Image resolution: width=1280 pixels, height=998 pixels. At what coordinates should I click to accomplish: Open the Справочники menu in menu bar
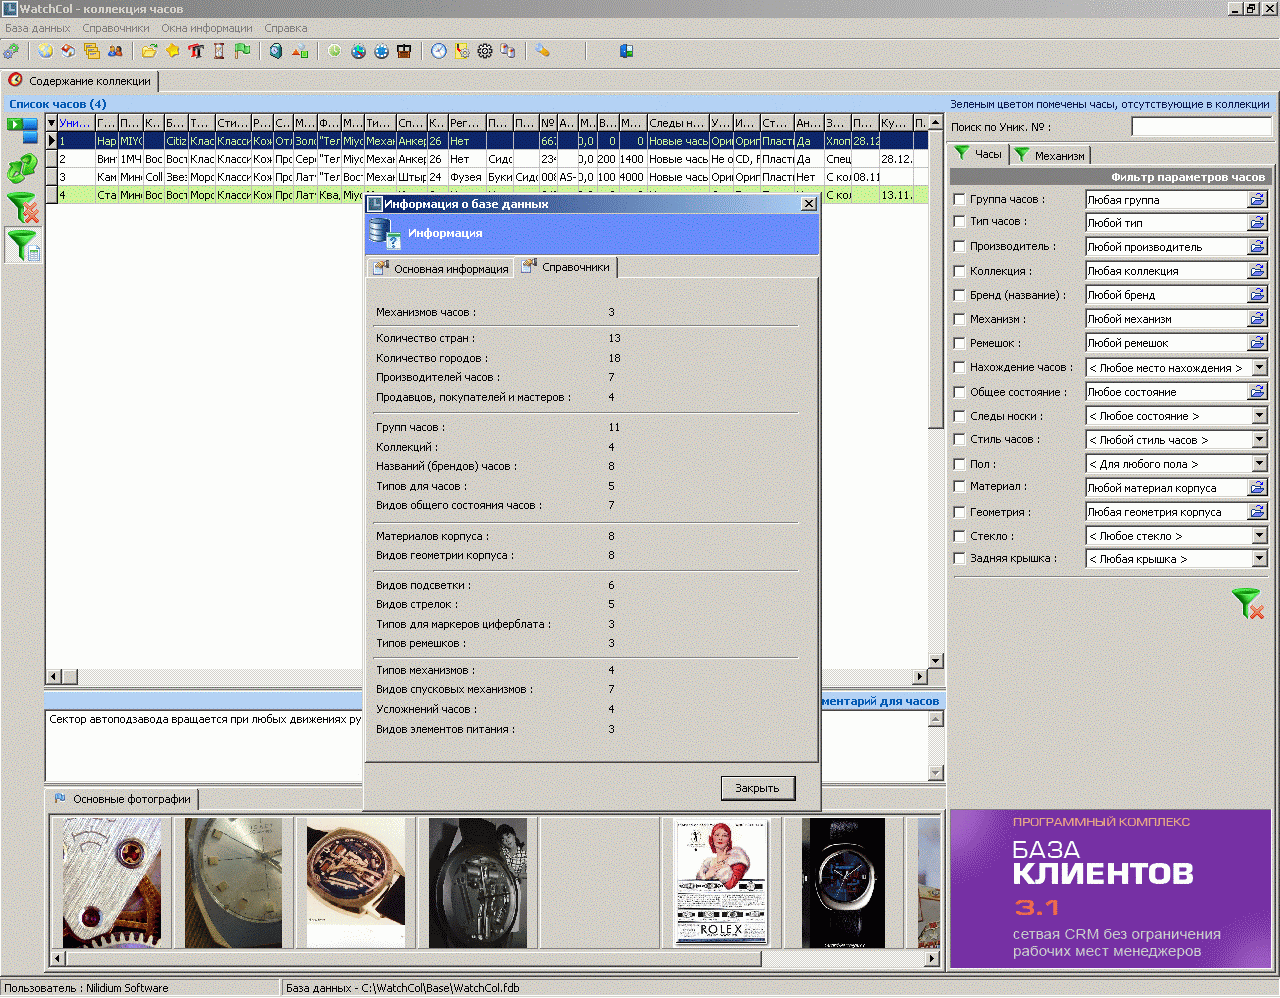coord(116,28)
